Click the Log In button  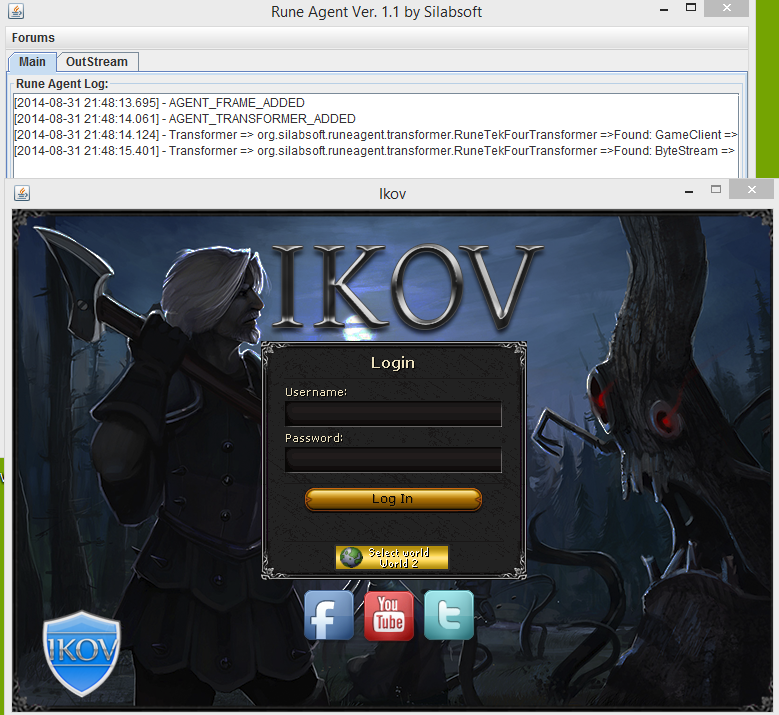pyautogui.click(x=393, y=499)
